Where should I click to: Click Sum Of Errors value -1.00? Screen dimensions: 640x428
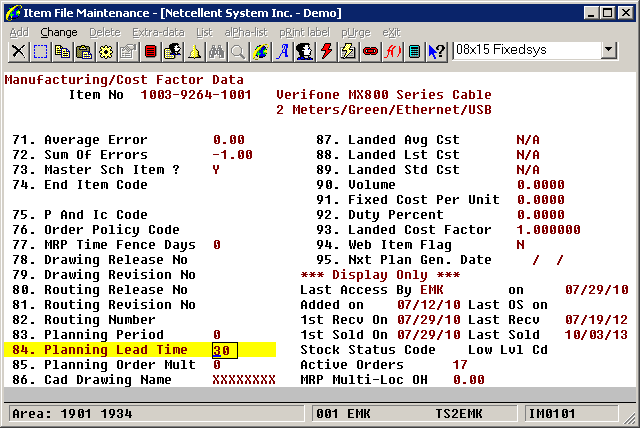tap(233, 155)
